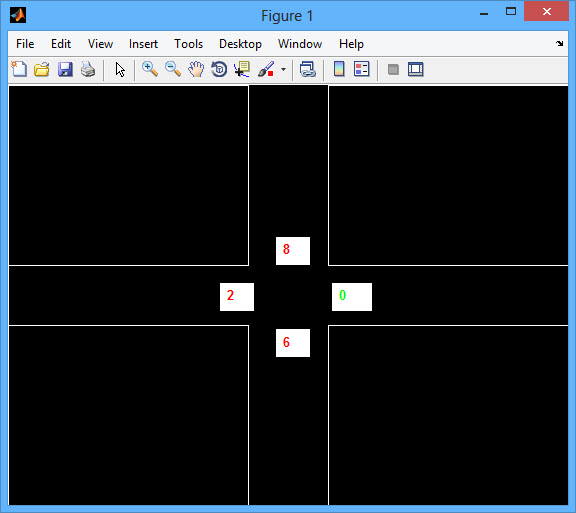Screen dimensions: 576x513
Task: Click the New Figure icon
Action: pyautogui.click(x=19, y=69)
